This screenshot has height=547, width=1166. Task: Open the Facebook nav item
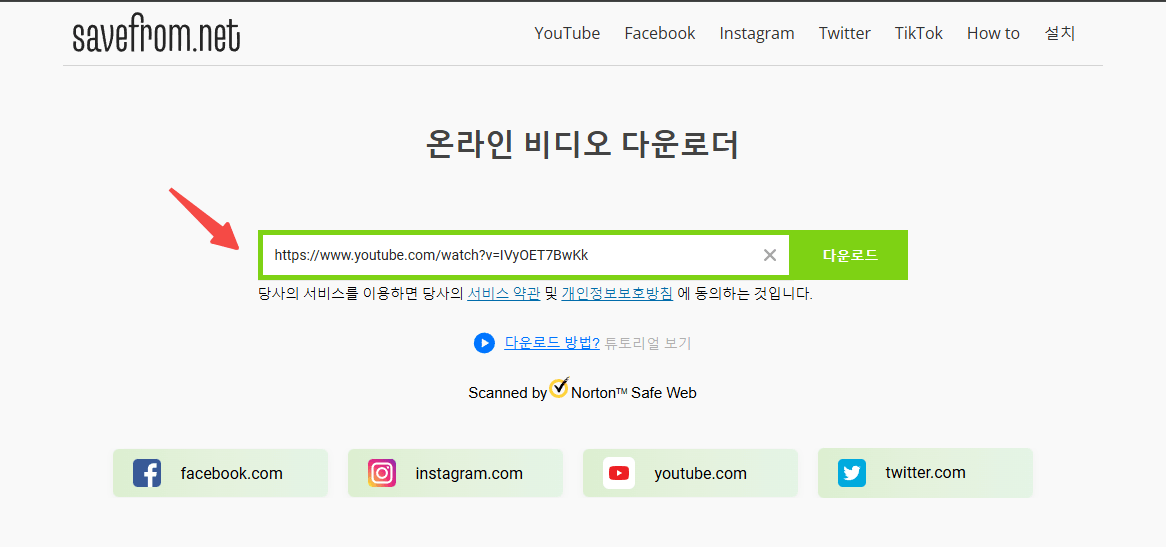click(660, 33)
